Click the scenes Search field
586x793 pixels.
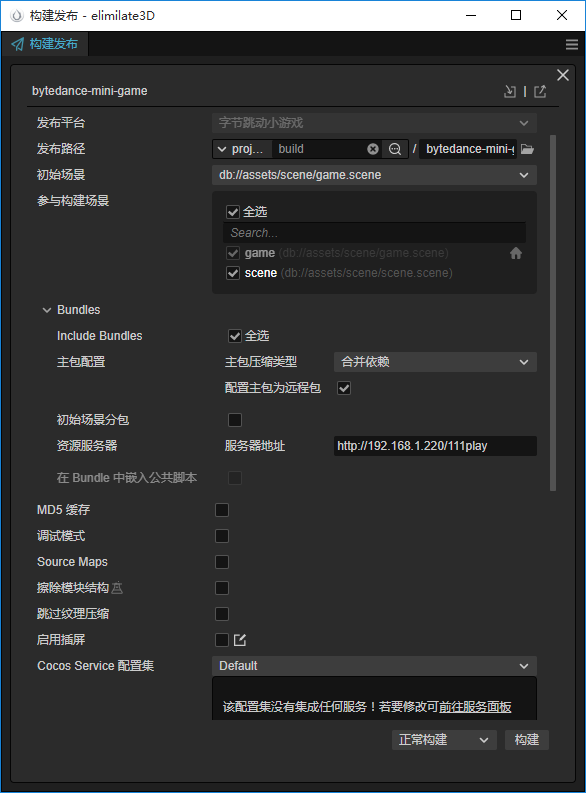click(x=374, y=233)
